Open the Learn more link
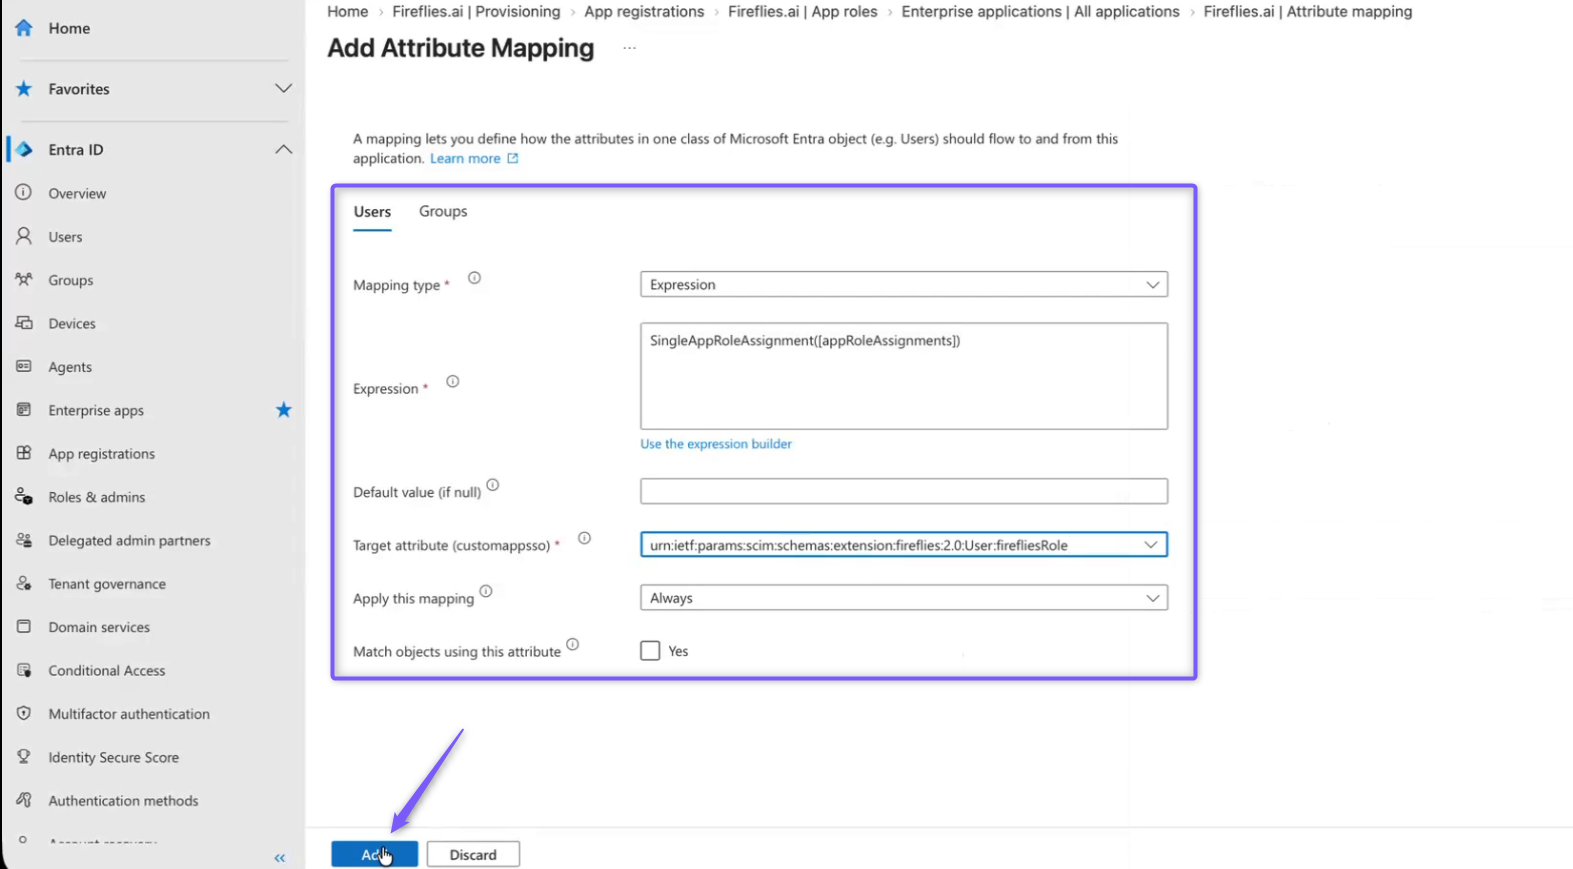The image size is (1573, 869). pos(474,159)
